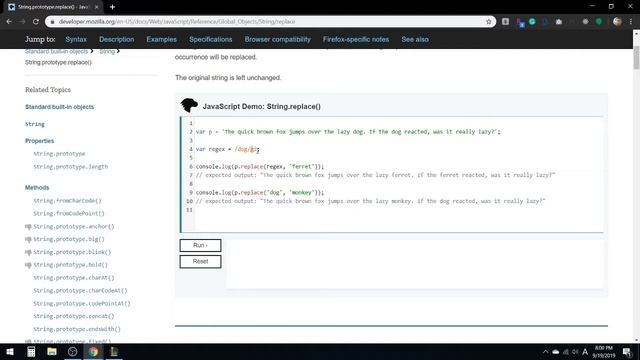
Task: Click the page vertical scrollbar thumb
Action: pyautogui.click(x=636, y=57)
